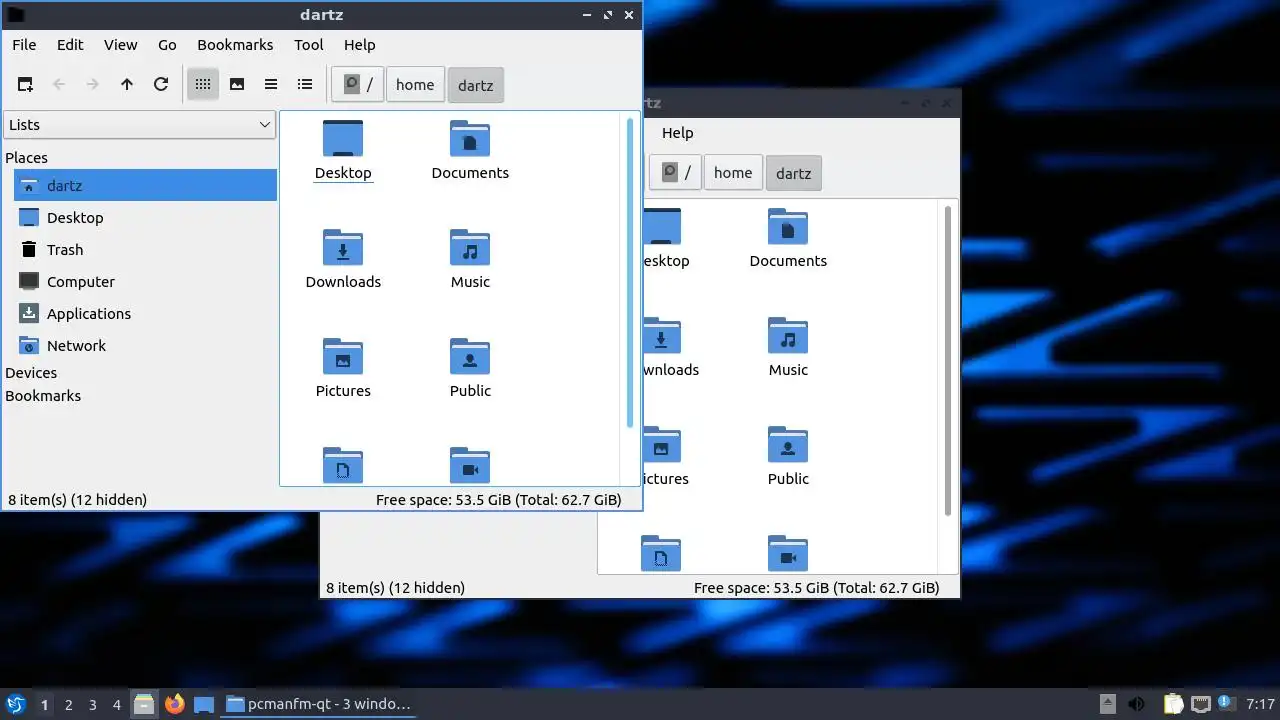Image resolution: width=1280 pixels, height=720 pixels.
Task: Launch file manager from panel quicklaunch
Action: [x=145, y=704]
